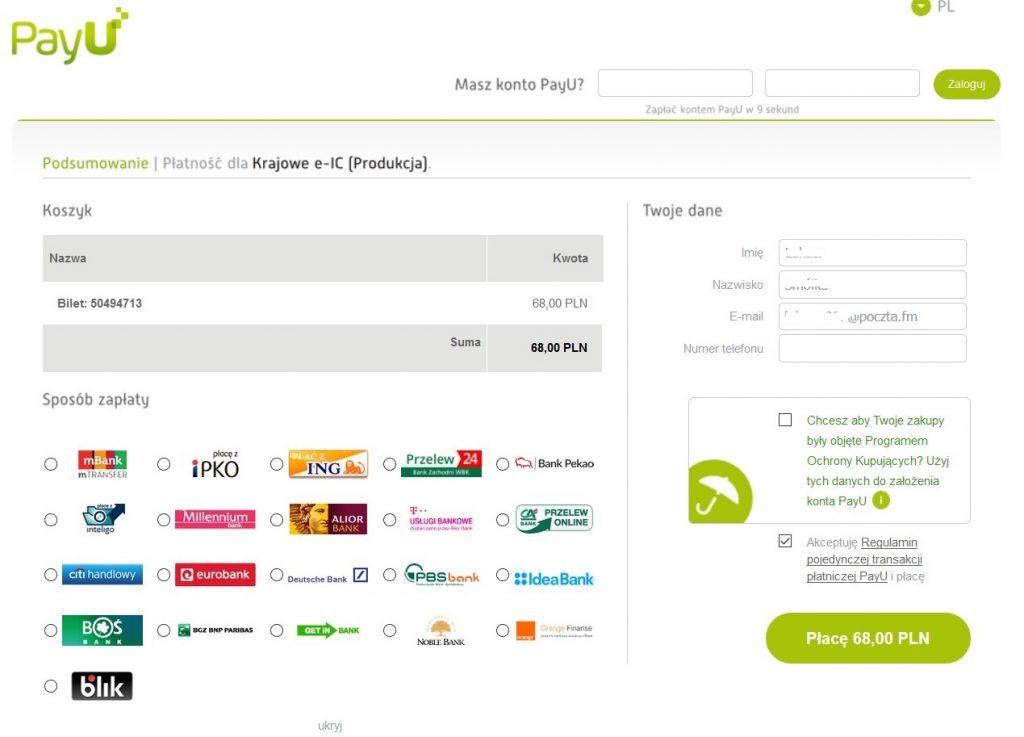This screenshot has width=1024, height=737.
Task: Select the ING radio button
Action: coord(276,464)
